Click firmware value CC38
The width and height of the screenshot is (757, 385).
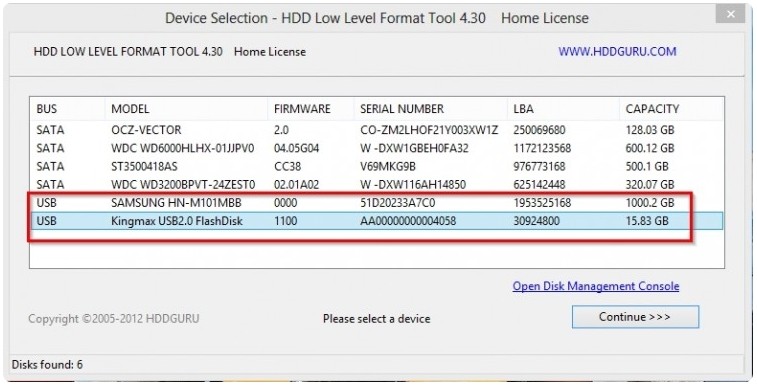tap(287, 167)
